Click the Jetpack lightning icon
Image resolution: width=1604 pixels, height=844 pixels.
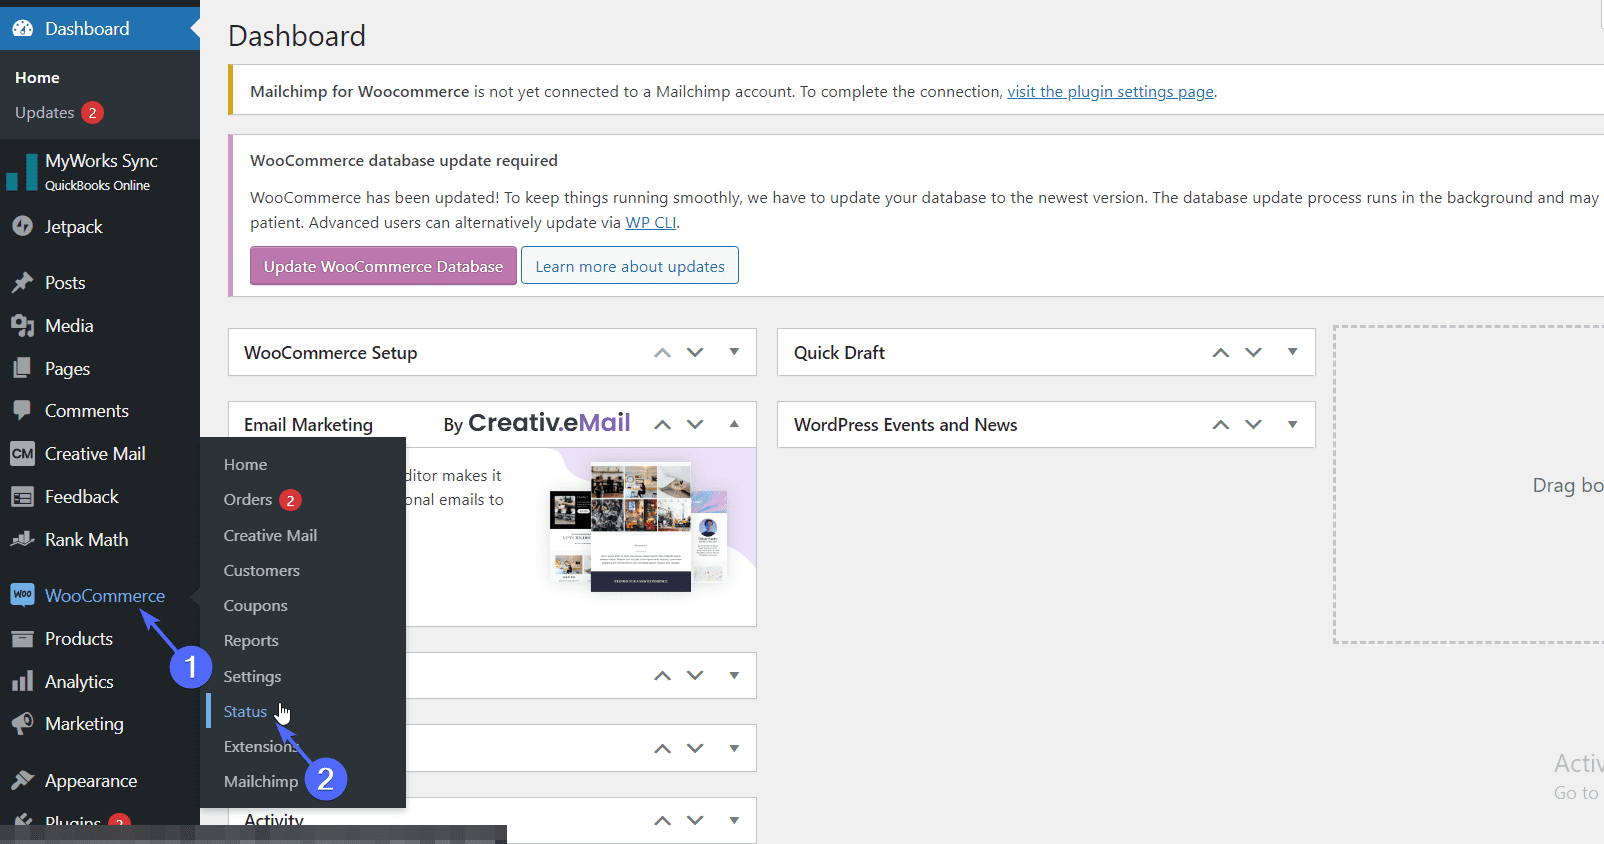pyautogui.click(x=22, y=227)
